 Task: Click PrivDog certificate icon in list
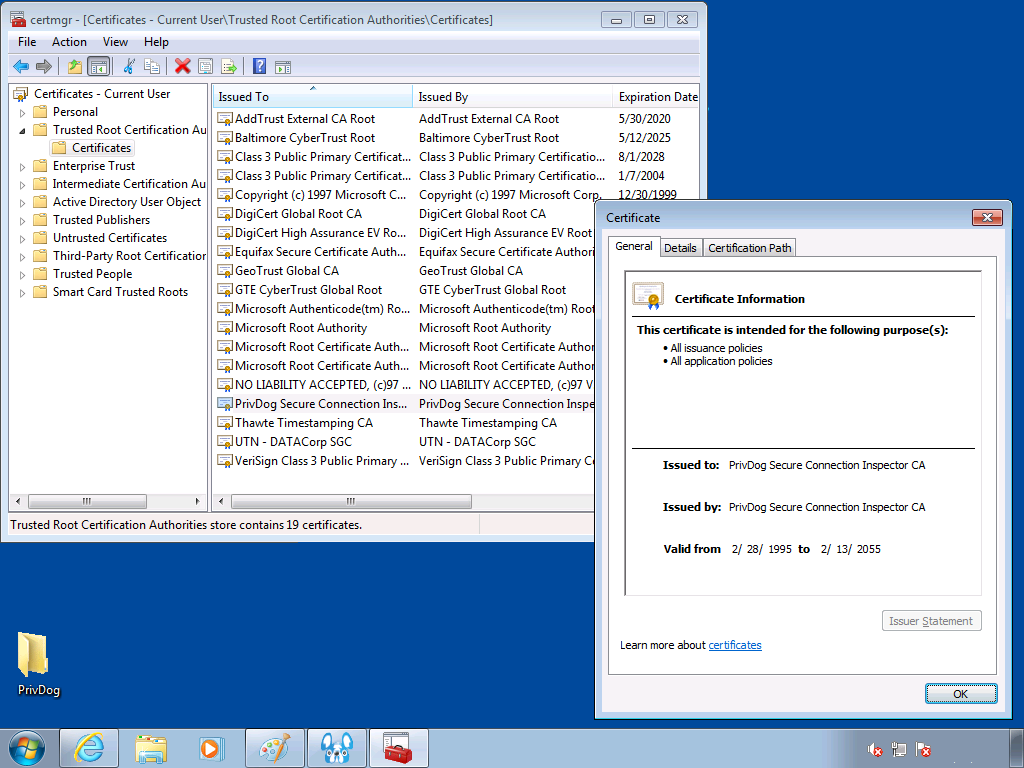pos(225,404)
